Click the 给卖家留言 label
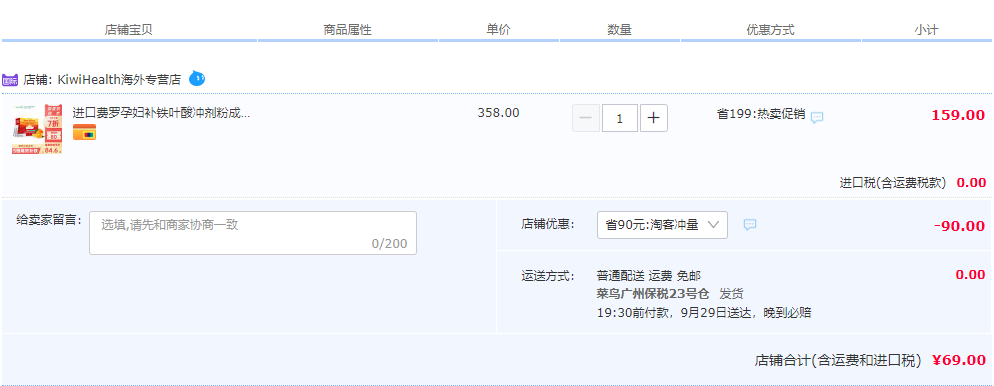Image resolution: width=994 pixels, height=386 pixels. pos(49,221)
